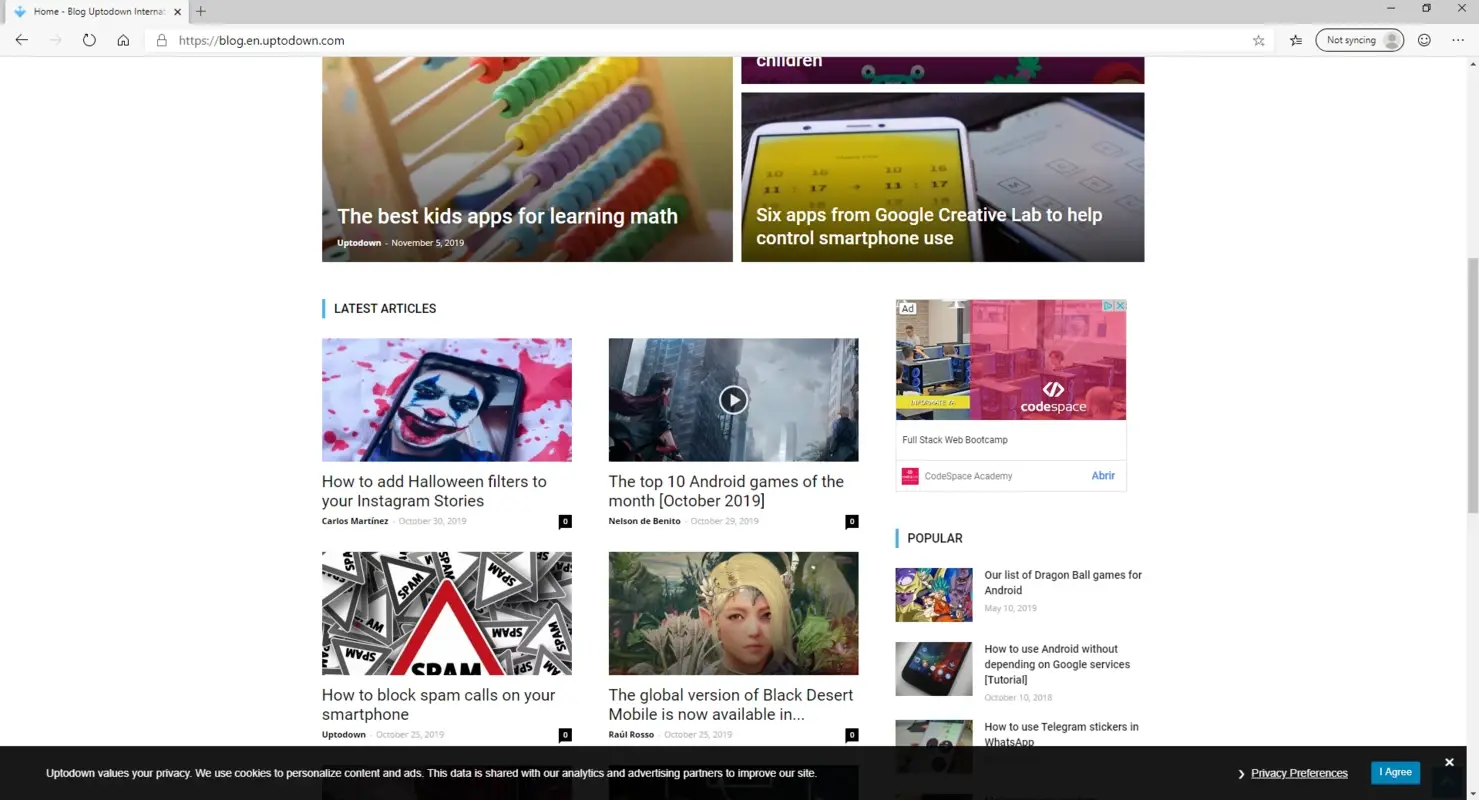Open the Collections icon next to the star
Viewport: 1479px width, 800px height.
point(1295,40)
